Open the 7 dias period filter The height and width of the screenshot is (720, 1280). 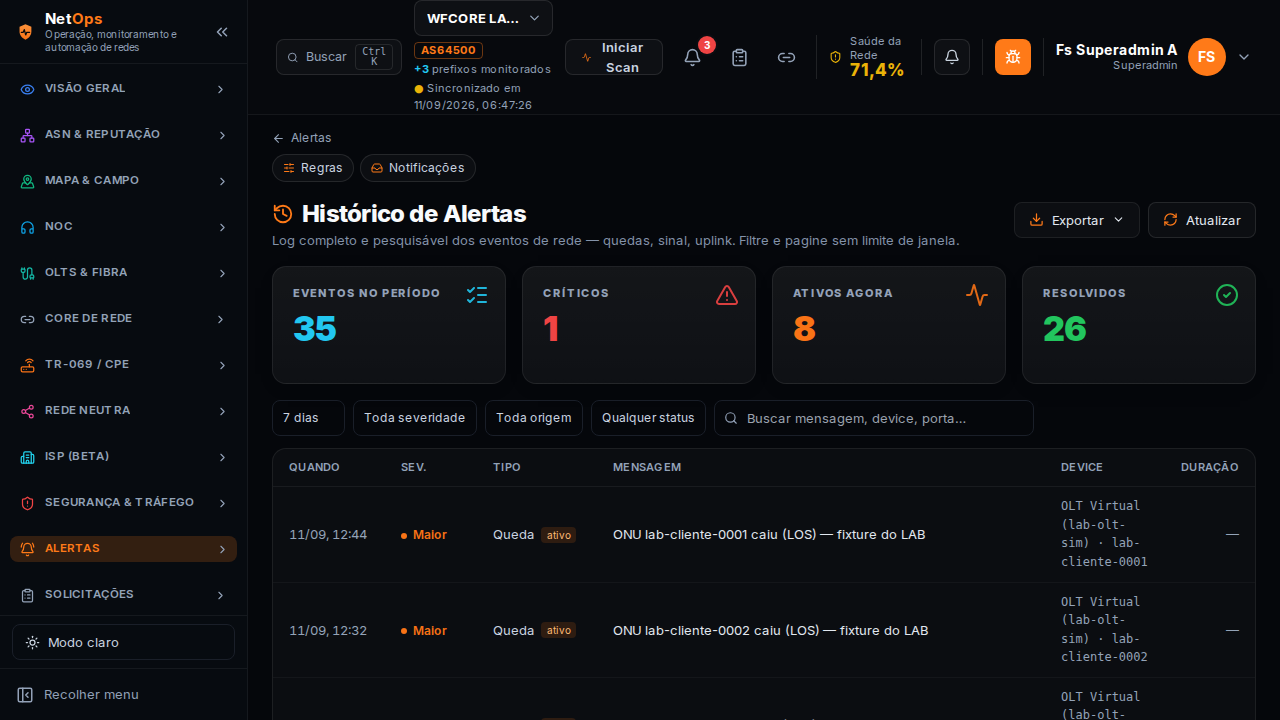(x=308, y=418)
